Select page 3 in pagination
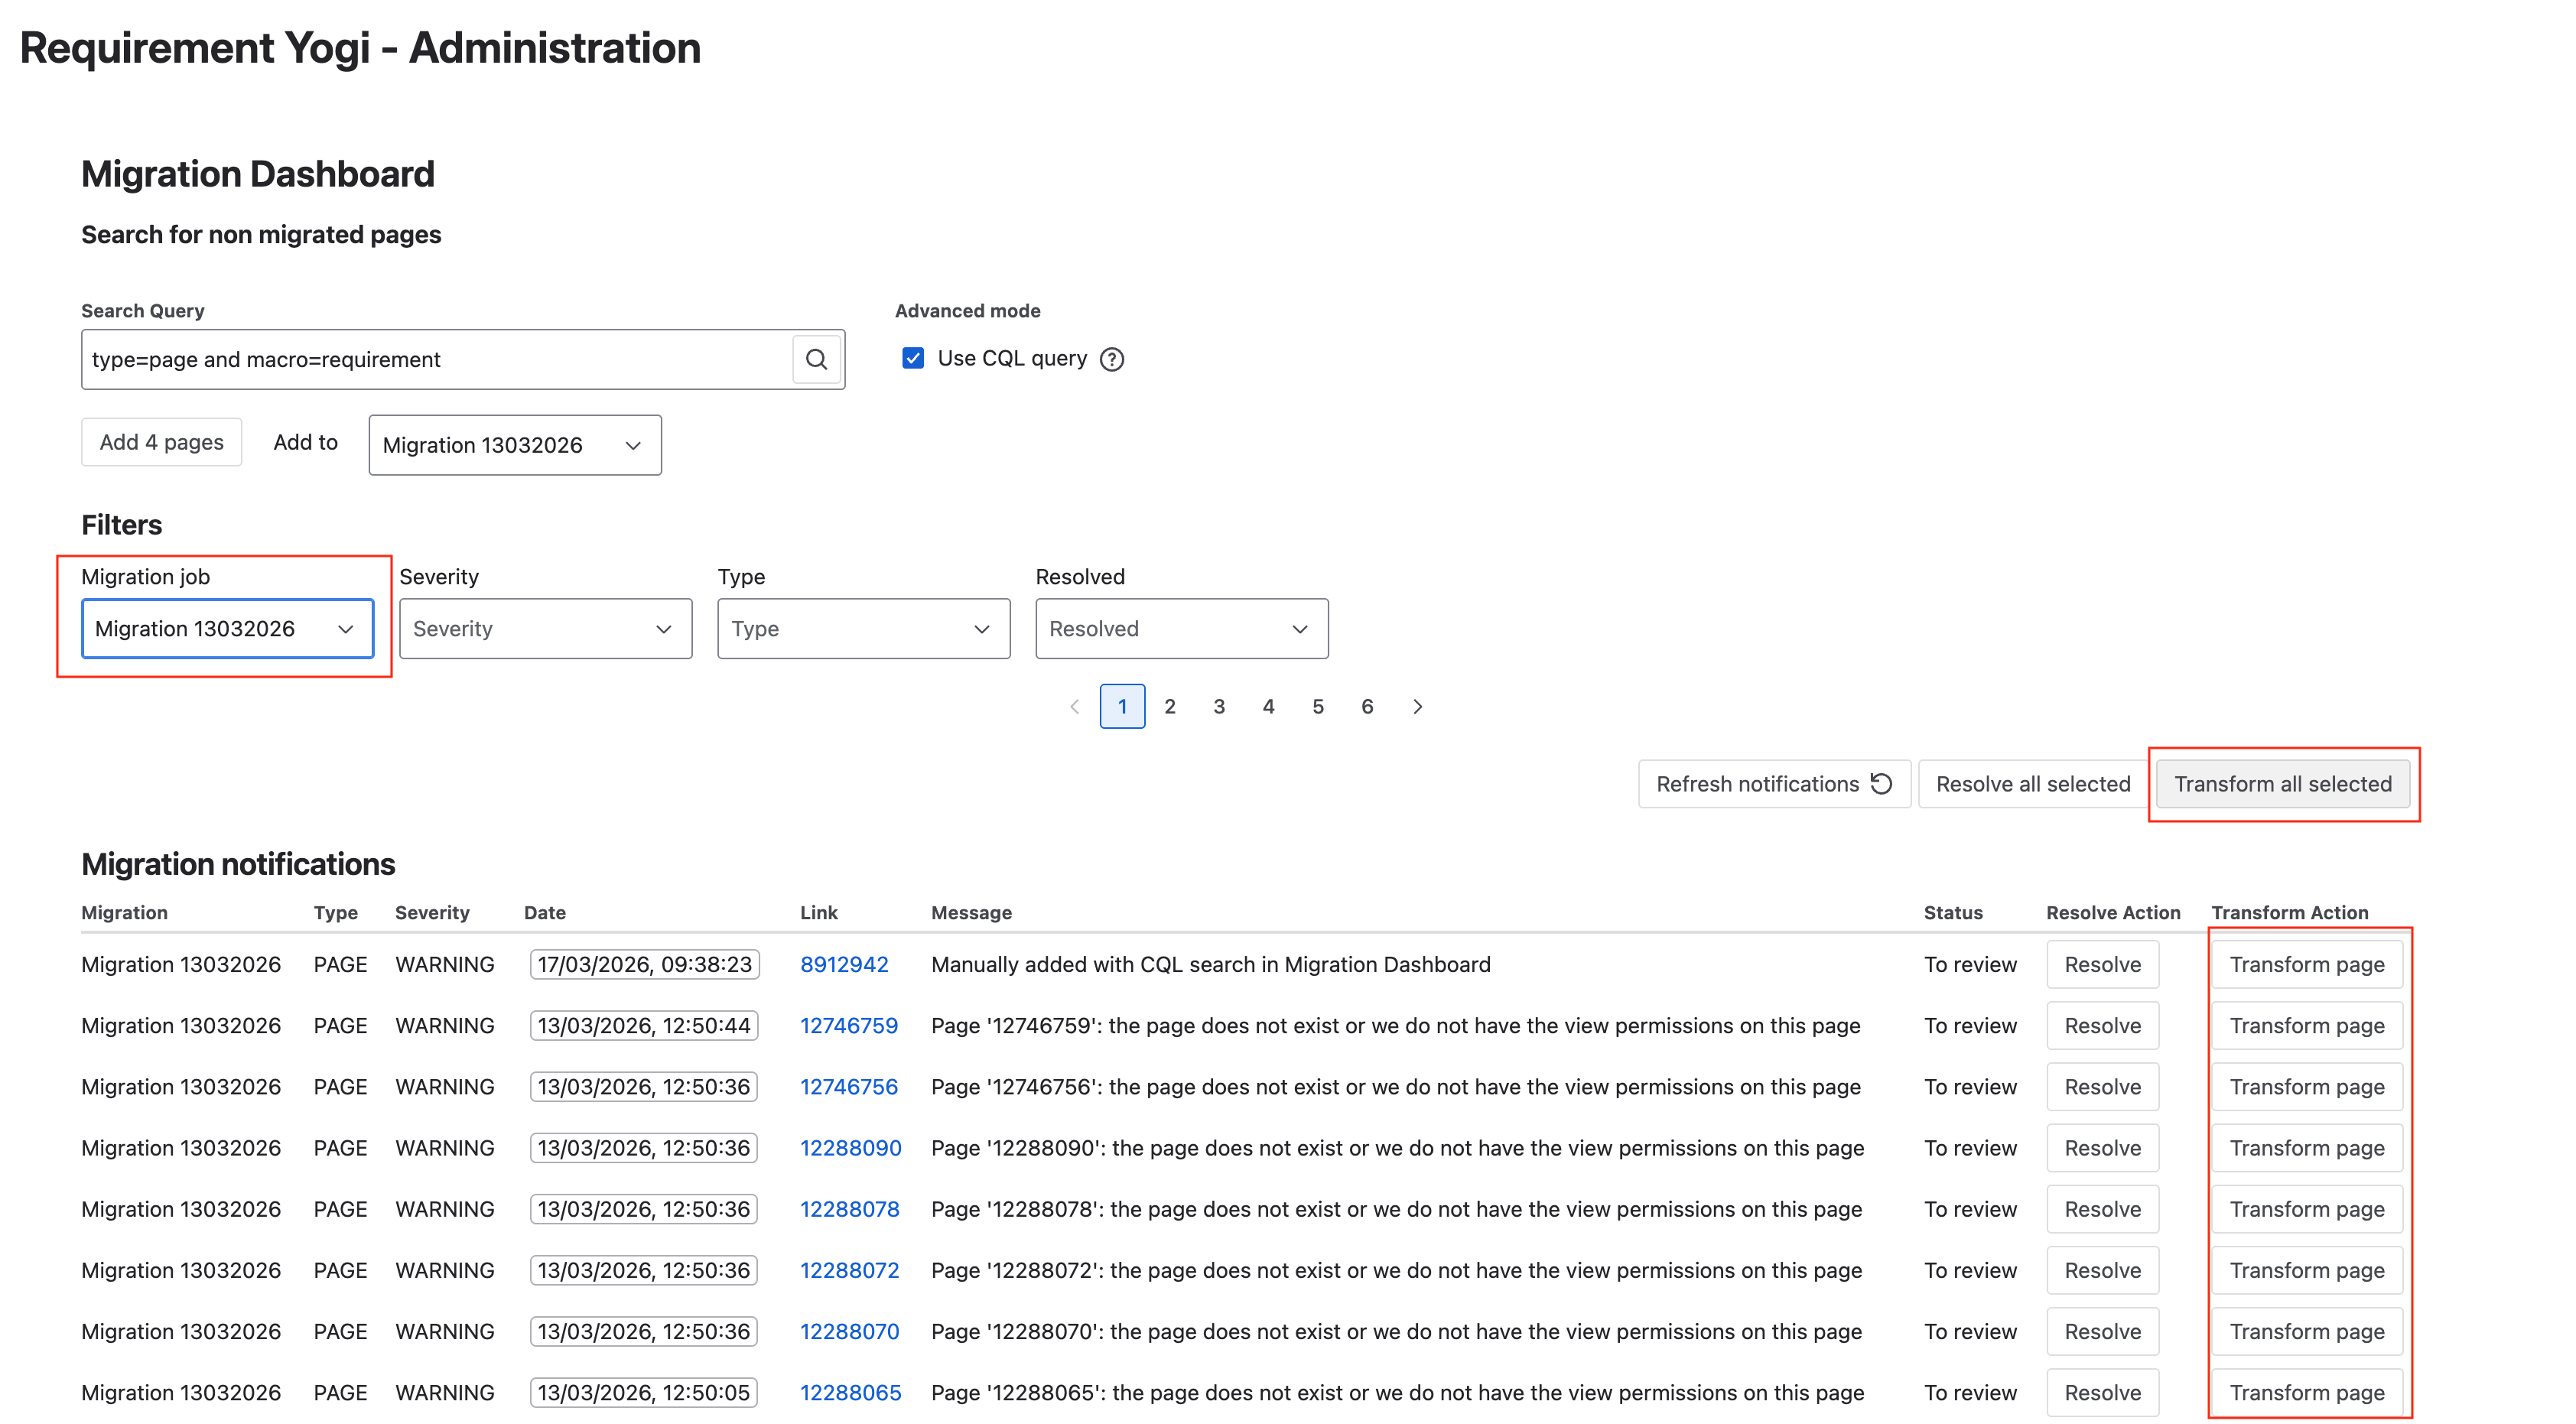Screen dimensions: 2576x1424 click(x=1219, y=706)
